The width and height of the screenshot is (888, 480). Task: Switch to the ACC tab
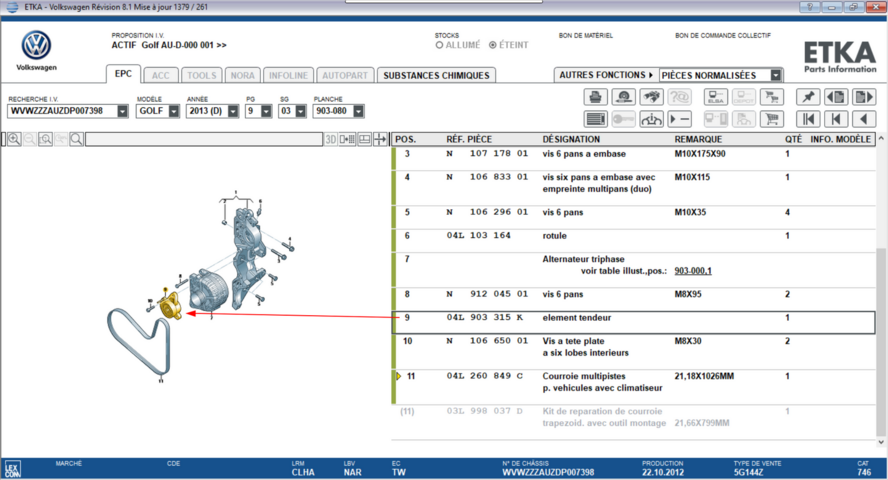[x=160, y=75]
